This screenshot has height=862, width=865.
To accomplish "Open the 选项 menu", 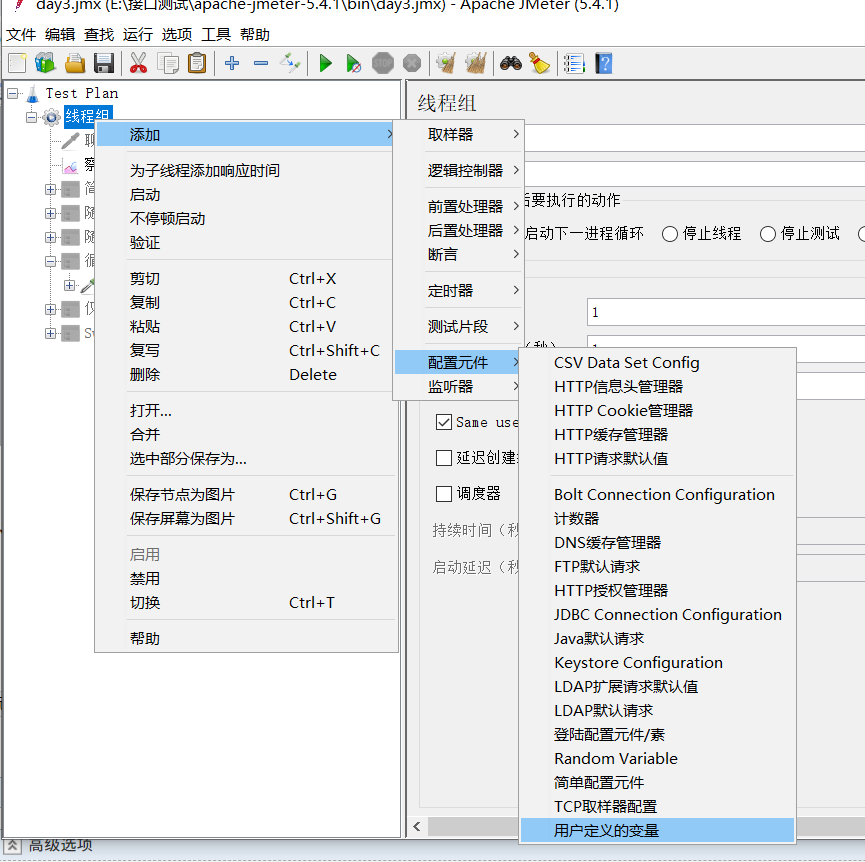I will pyautogui.click(x=177, y=35).
